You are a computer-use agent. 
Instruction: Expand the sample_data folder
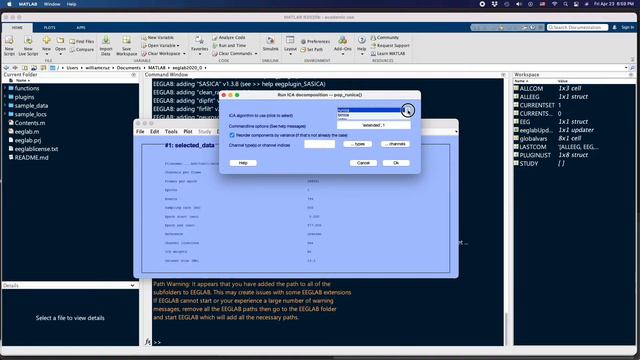click(x=5, y=106)
